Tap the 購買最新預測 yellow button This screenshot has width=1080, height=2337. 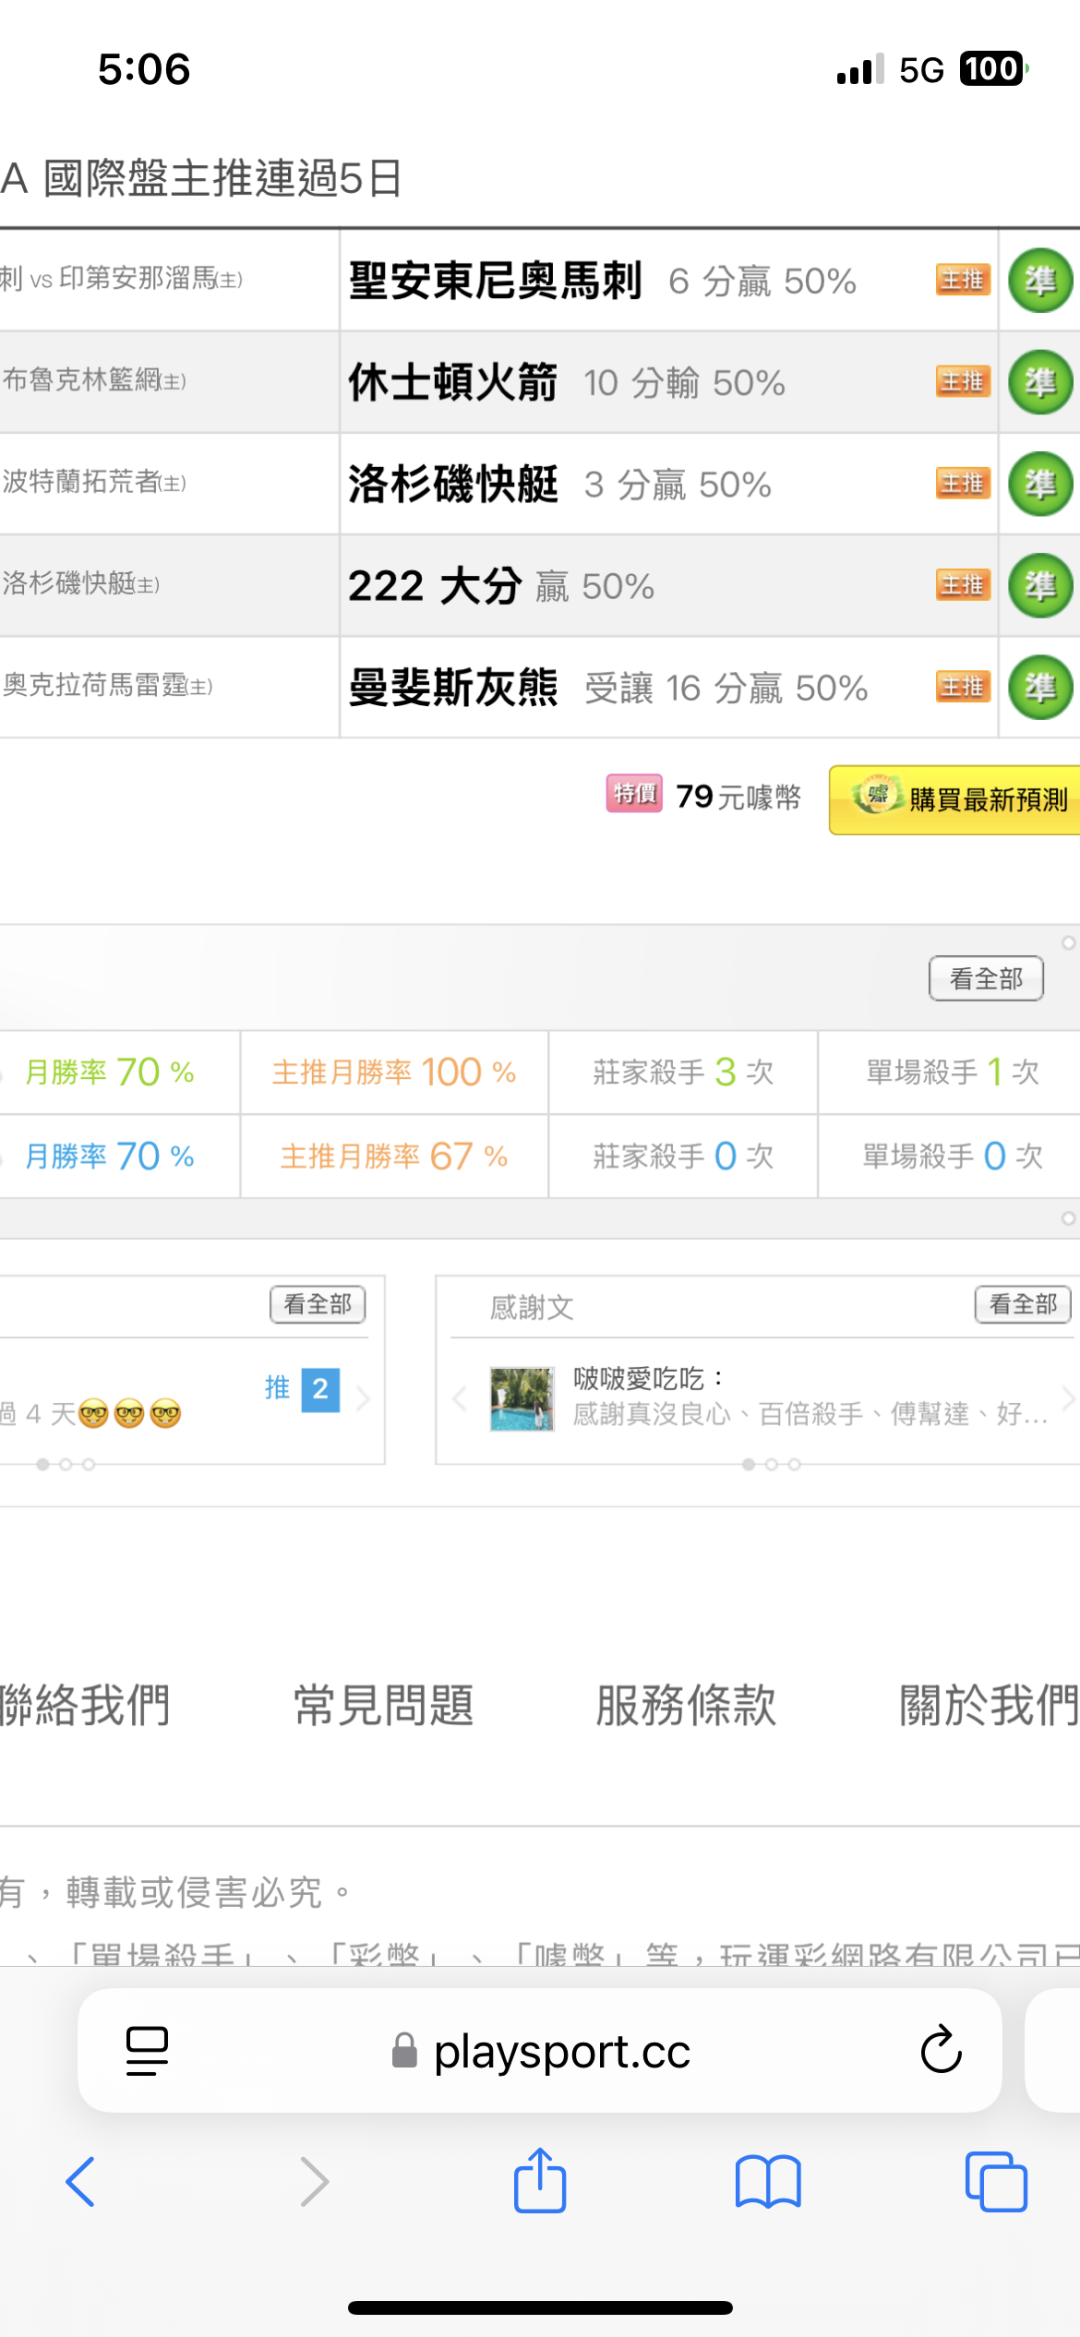[x=955, y=799]
